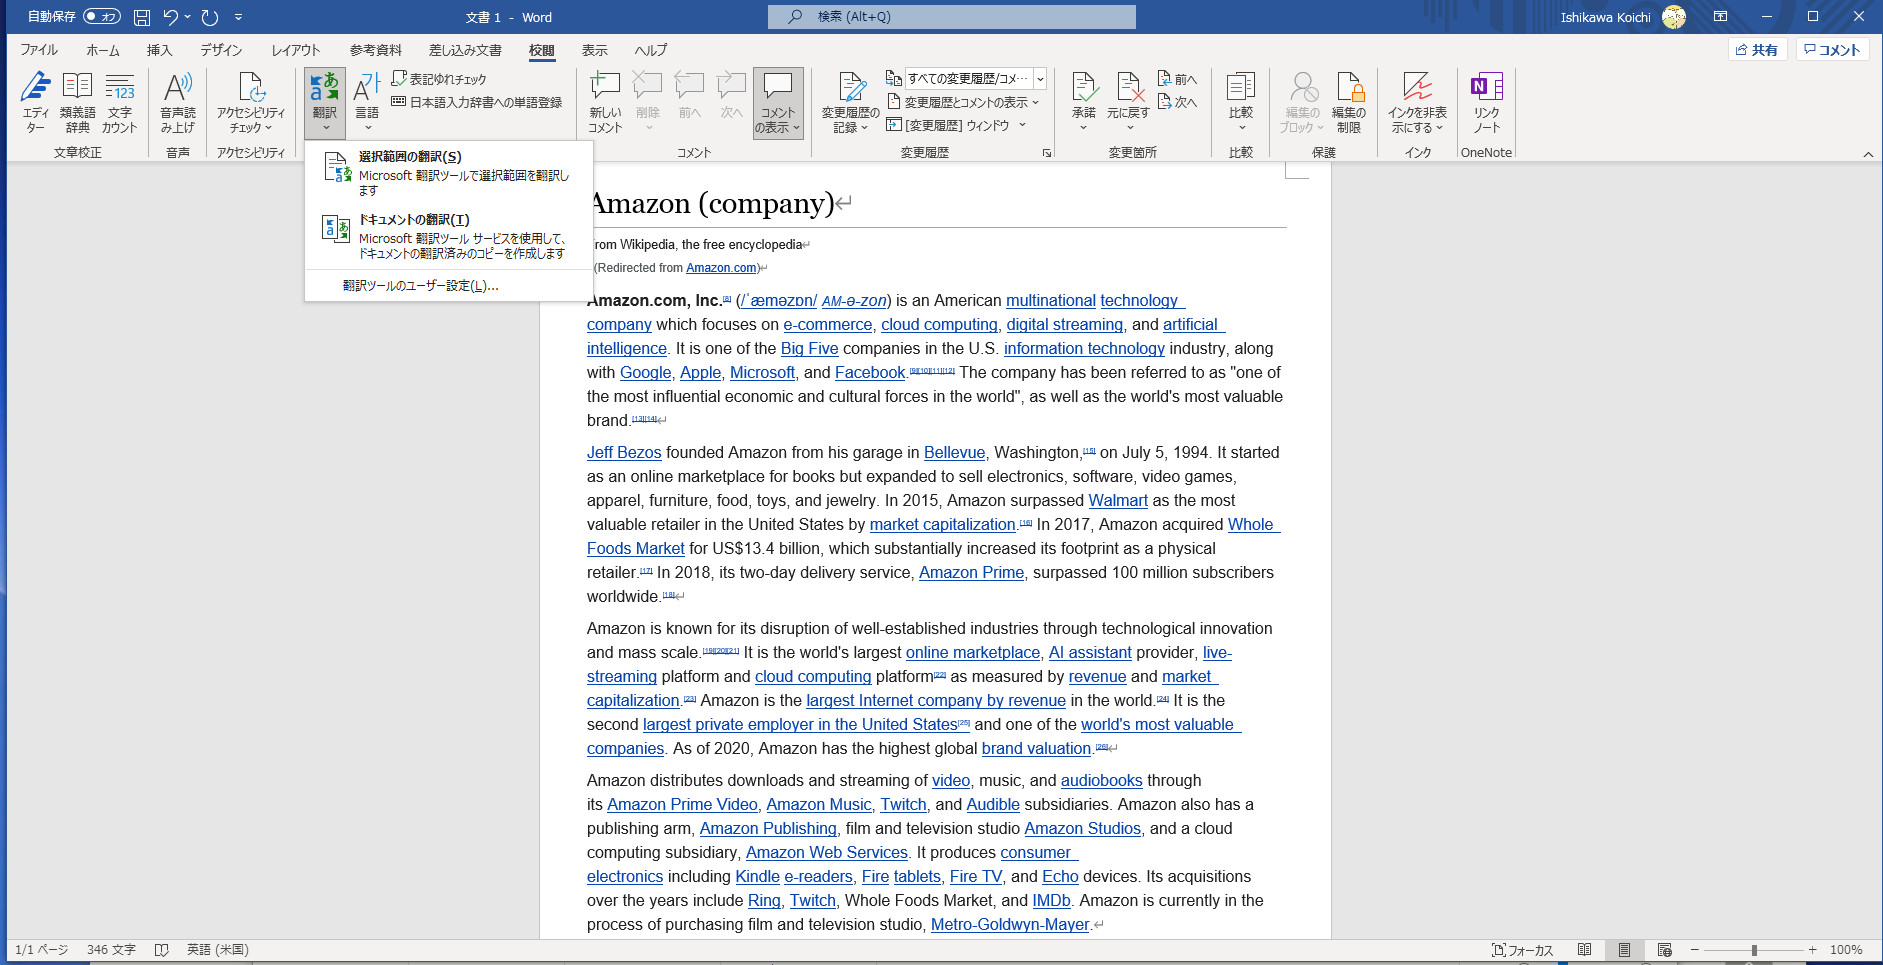Run spelling variation check (表記ゆれチェック)
1883x965 pixels.
click(x=439, y=79)
